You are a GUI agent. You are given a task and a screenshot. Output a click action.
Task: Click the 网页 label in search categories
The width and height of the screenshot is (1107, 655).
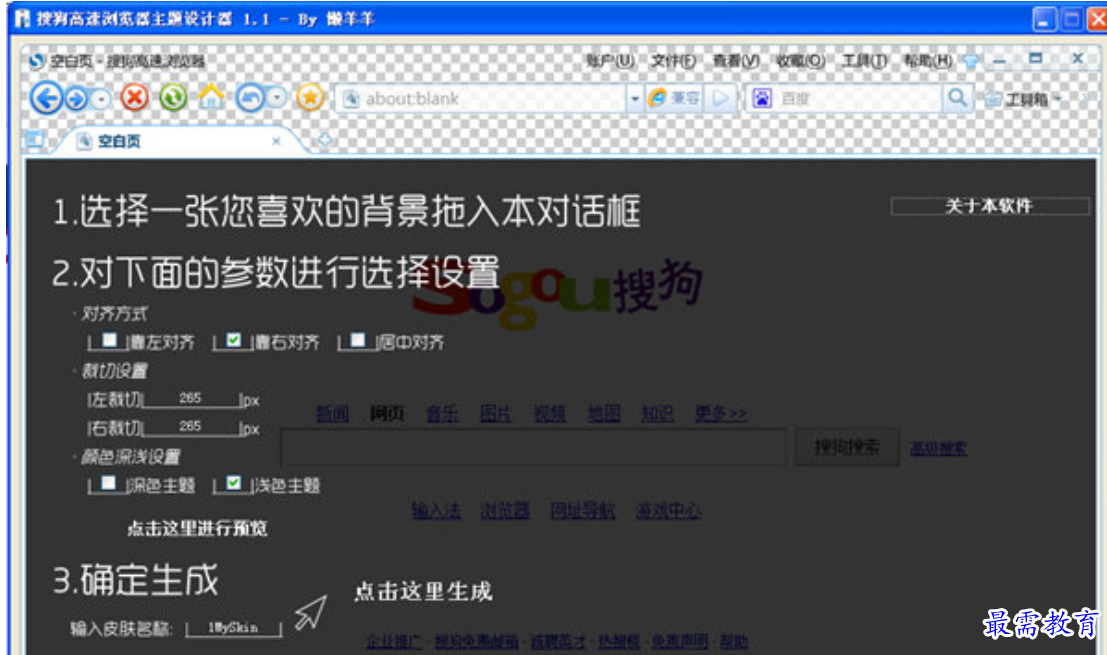(x=387, y=414)
